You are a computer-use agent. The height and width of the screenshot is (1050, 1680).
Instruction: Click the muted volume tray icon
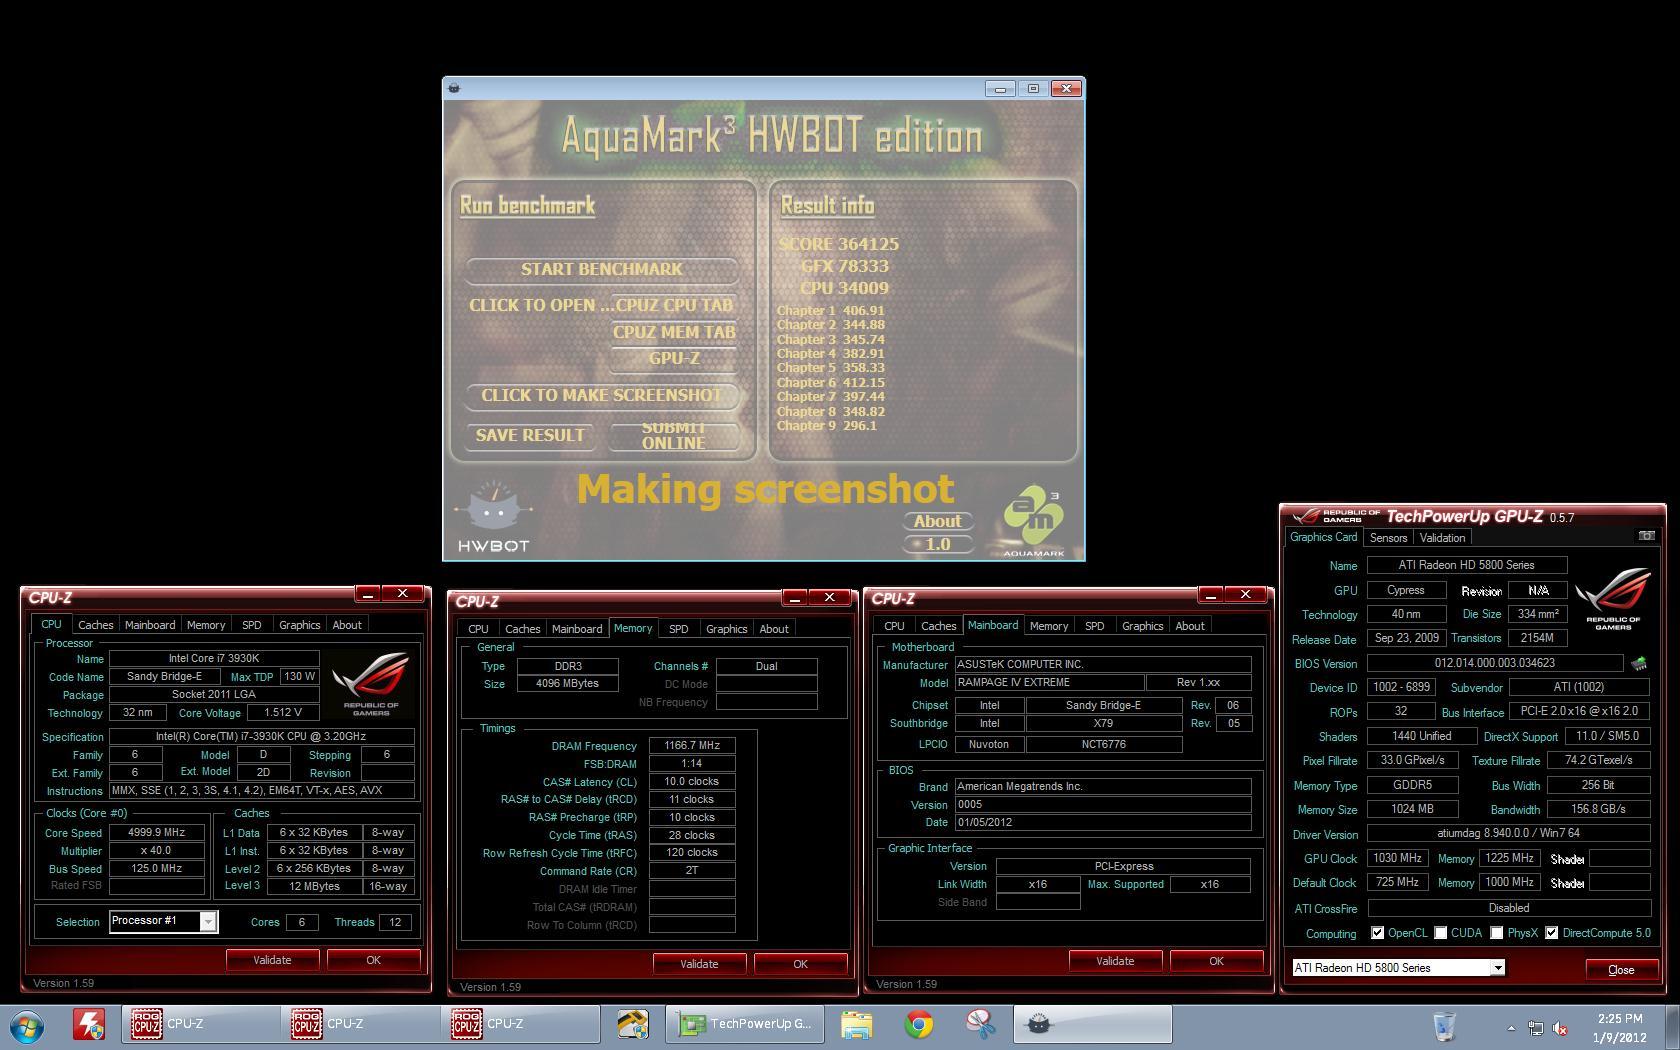click(1559, 1027)
